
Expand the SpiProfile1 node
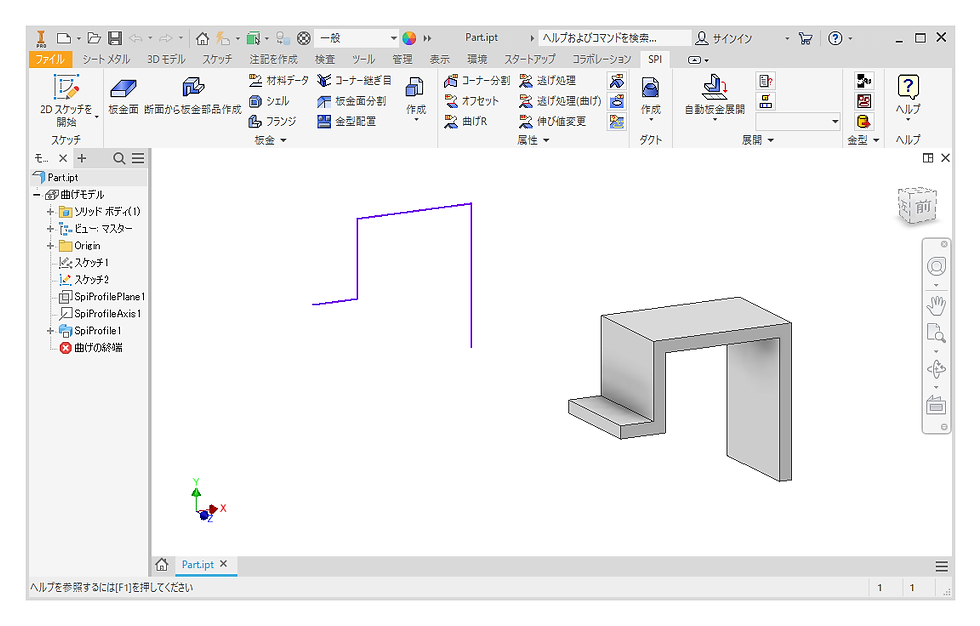pyautogui.click(x=50, y=330)
